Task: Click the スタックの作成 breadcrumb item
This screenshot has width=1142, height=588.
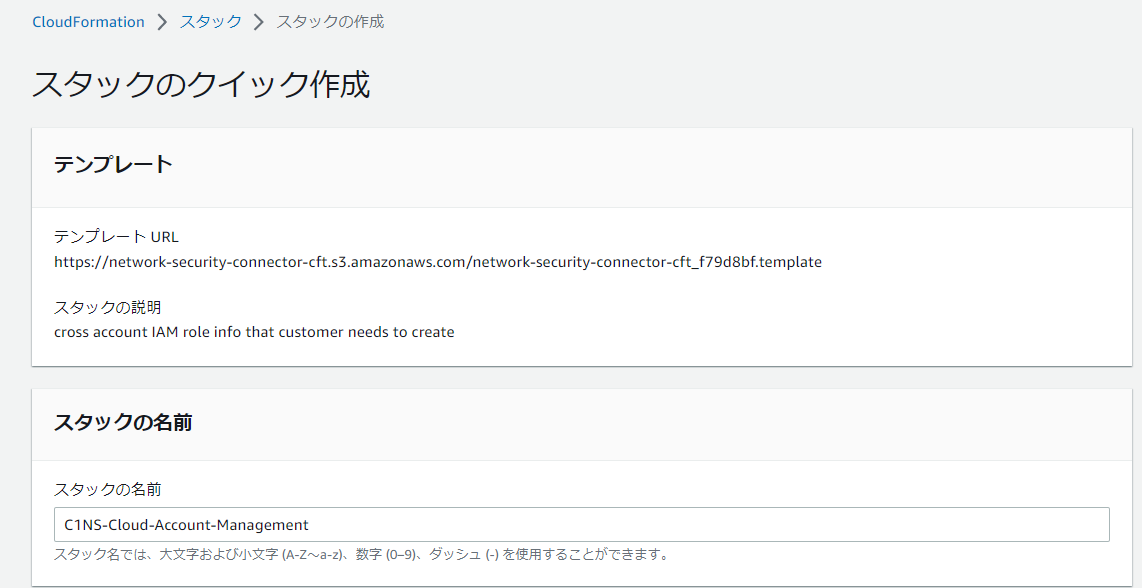Action: coord(330,22)
